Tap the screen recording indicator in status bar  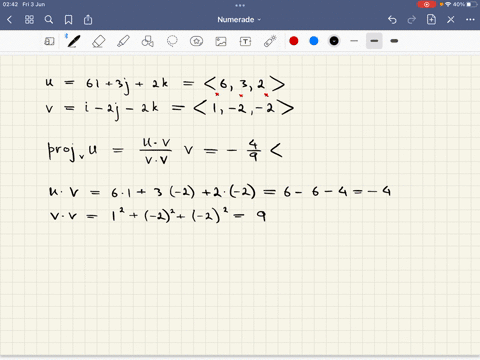pos(426,4)
